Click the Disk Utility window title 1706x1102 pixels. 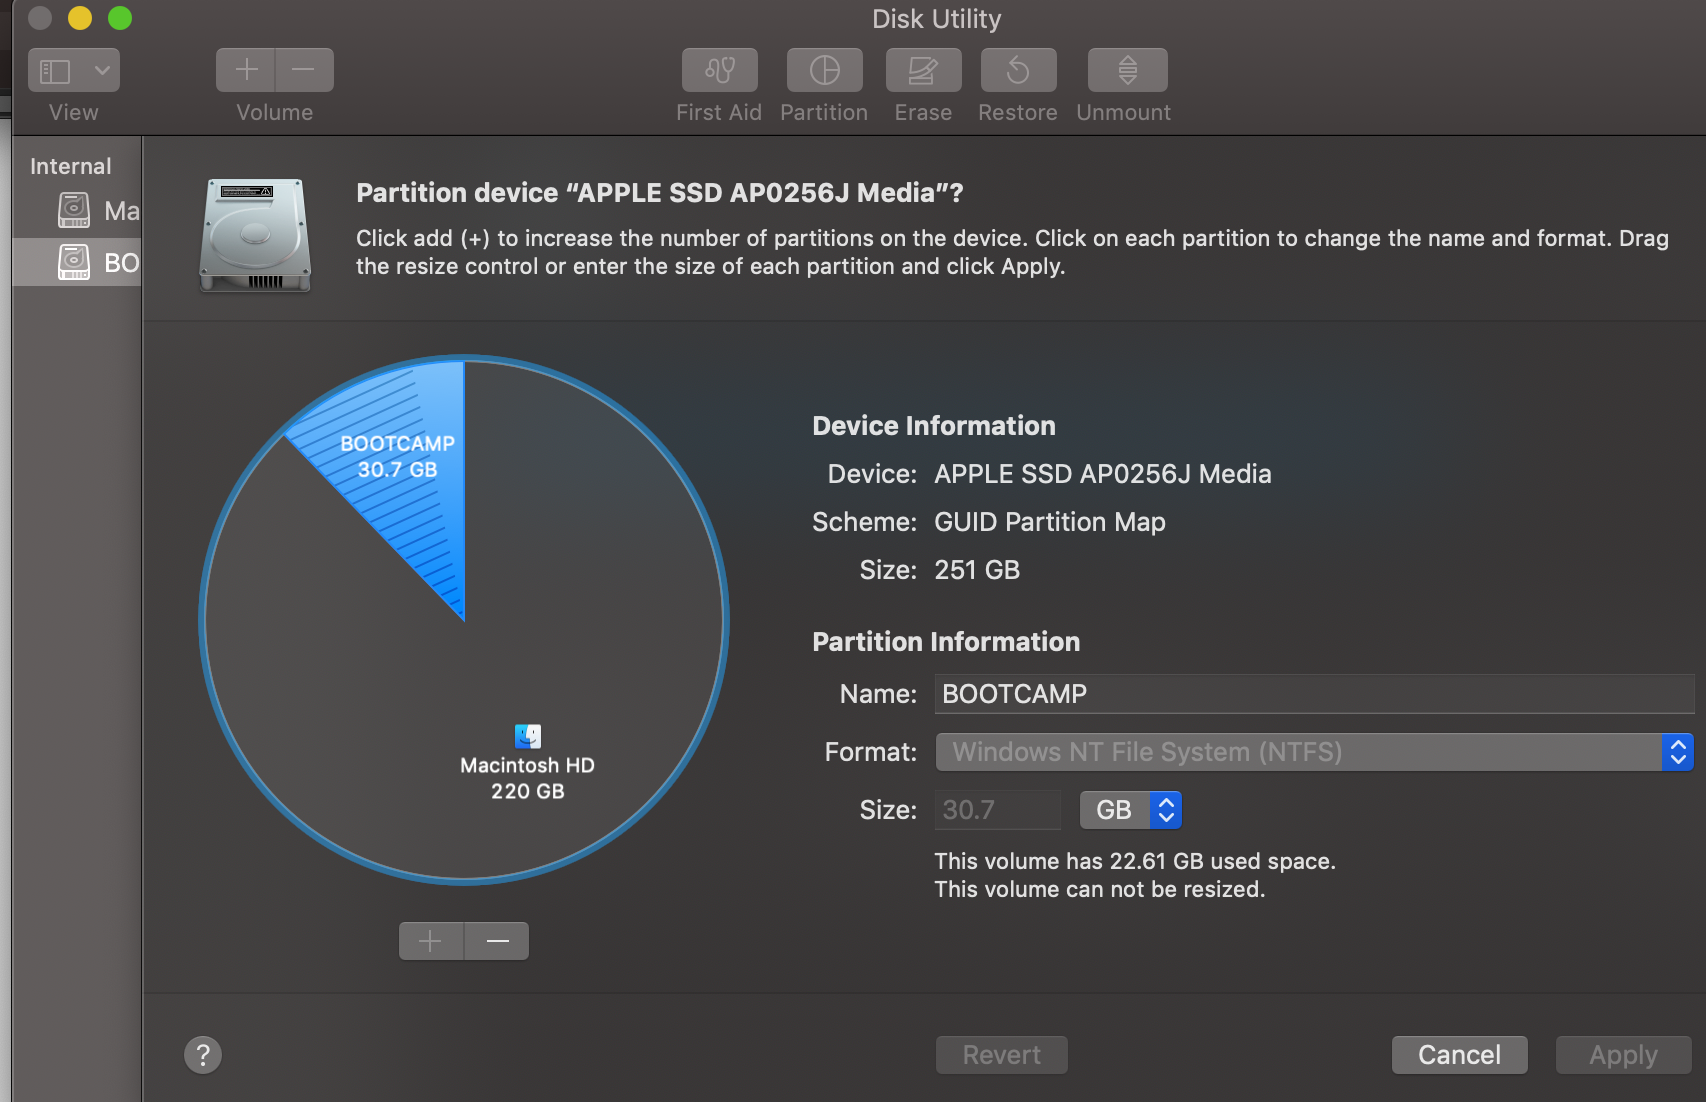click(936, 19)
